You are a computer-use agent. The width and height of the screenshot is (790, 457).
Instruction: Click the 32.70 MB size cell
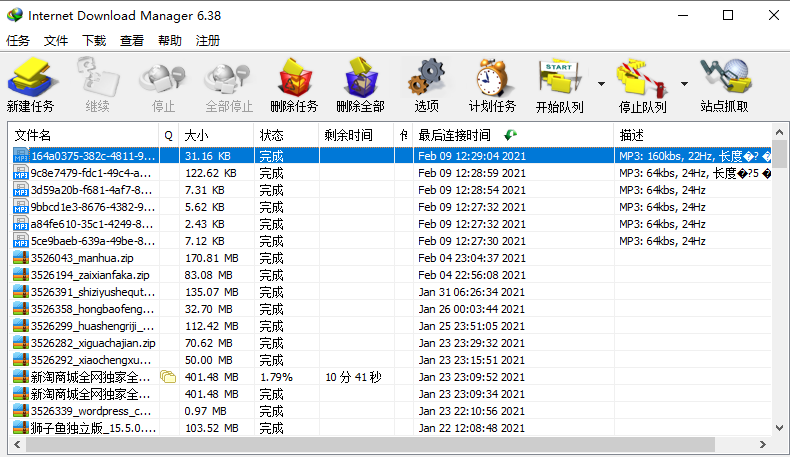point(209,309)
